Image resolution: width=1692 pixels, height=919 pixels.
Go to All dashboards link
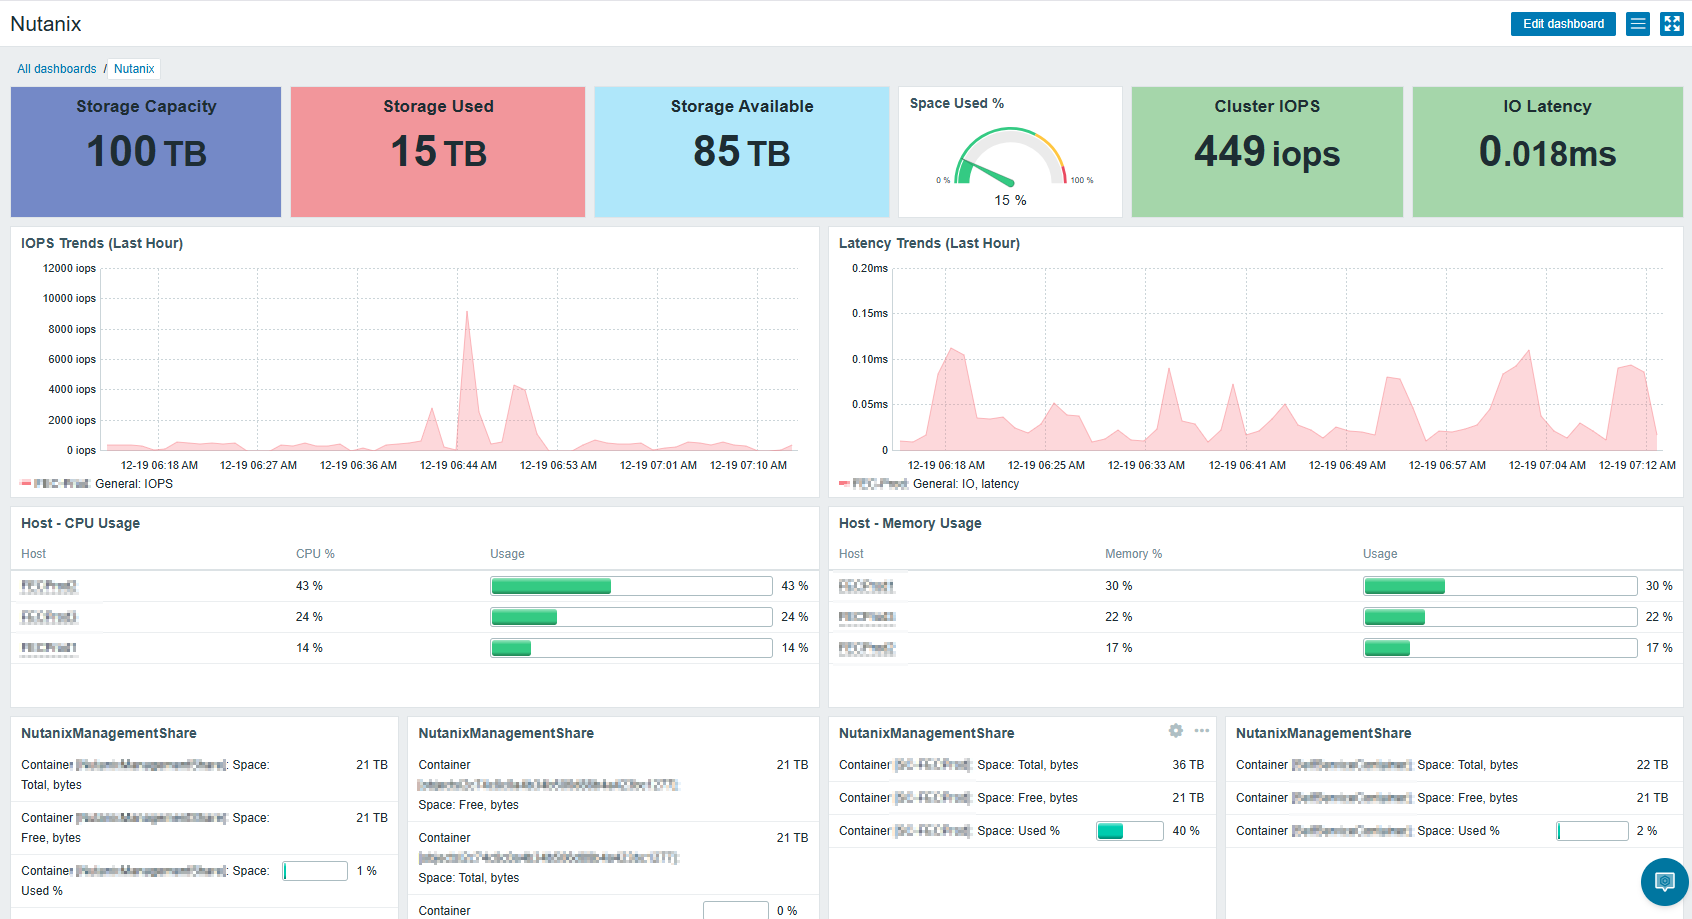(x=57, y=69)
